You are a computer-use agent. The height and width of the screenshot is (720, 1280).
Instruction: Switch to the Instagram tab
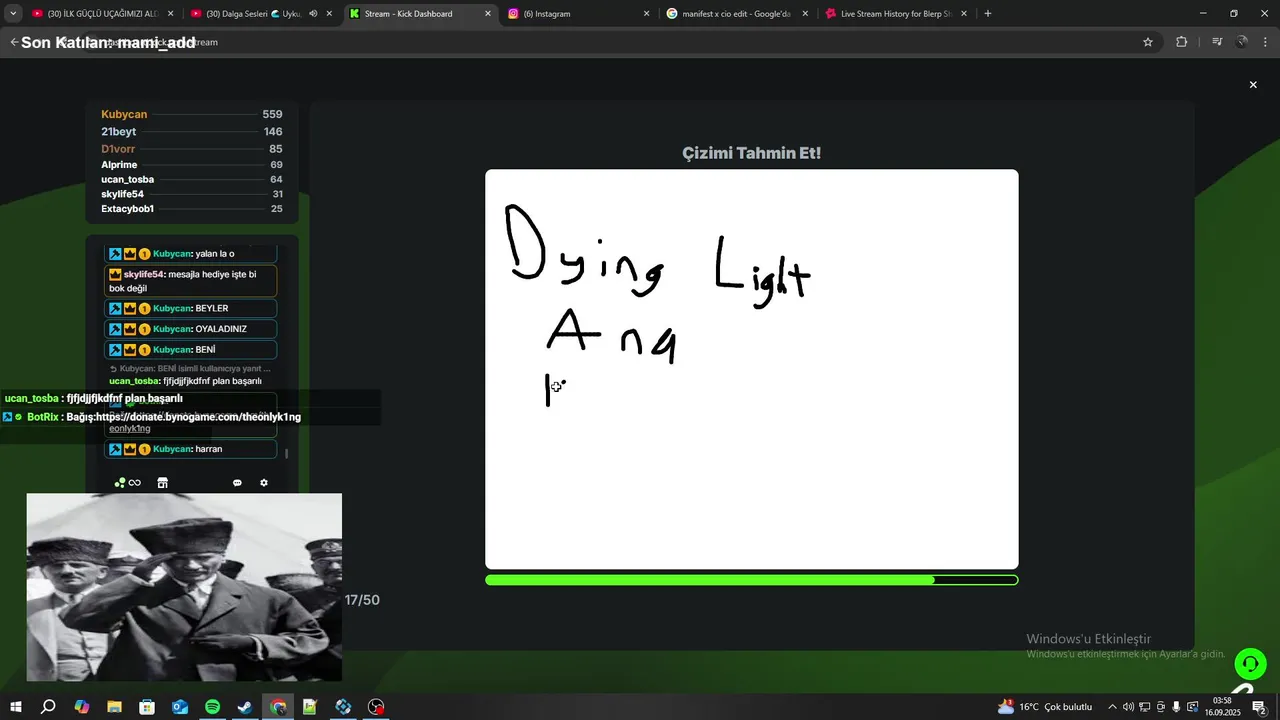click(x=578, y=14)
